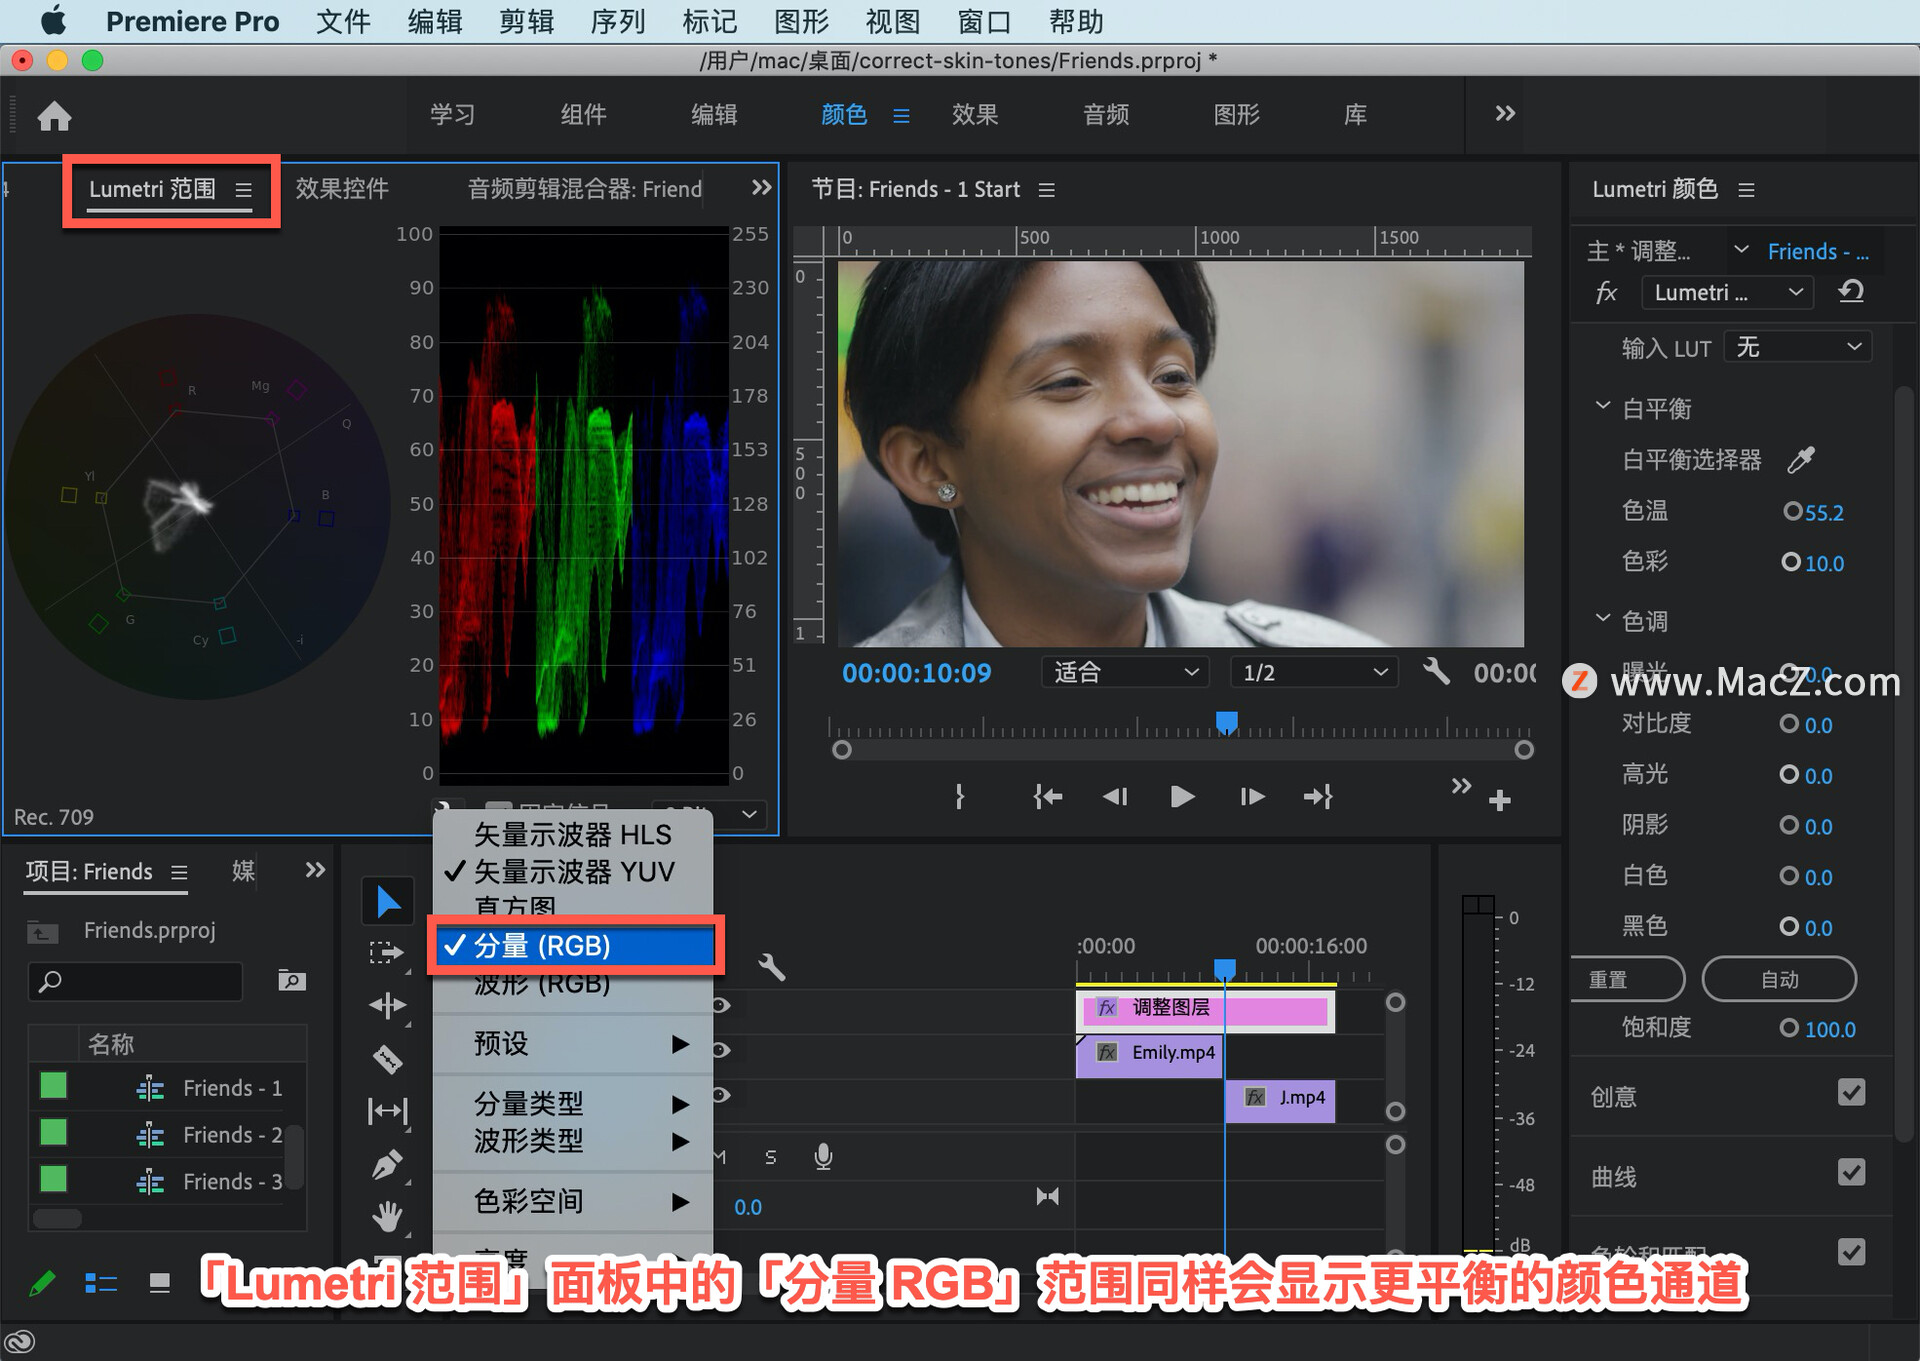Viewport: 1920px width, 1361px height.
Task: Open the 适合 zoom level dropdown
Action: click(1125, 672)
